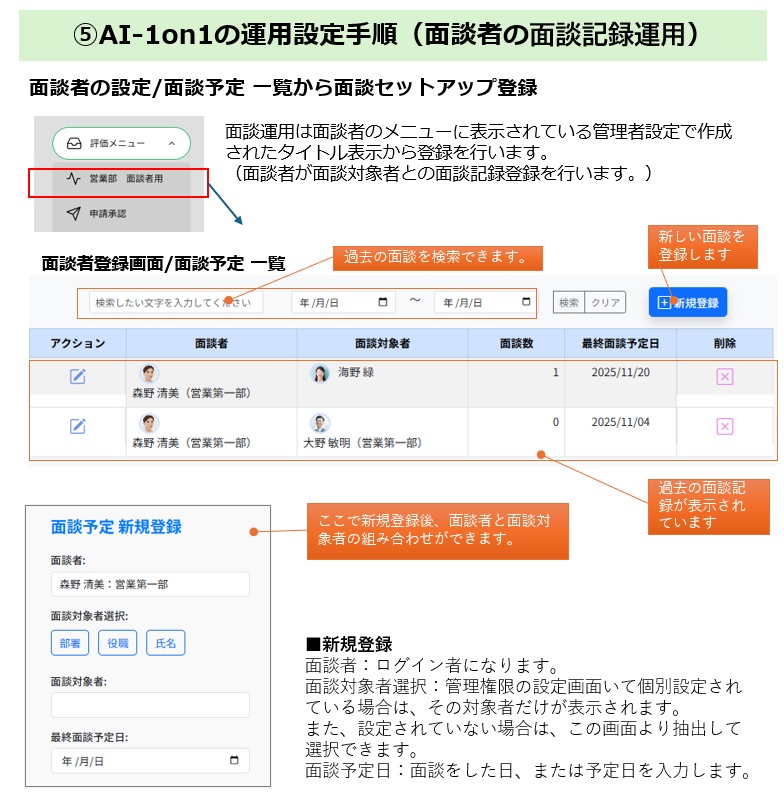Image resolution: width=784 pixels, height=801 pixels.
Task: Click 海野 緑 avatar picture
Action: coord(320,374)
